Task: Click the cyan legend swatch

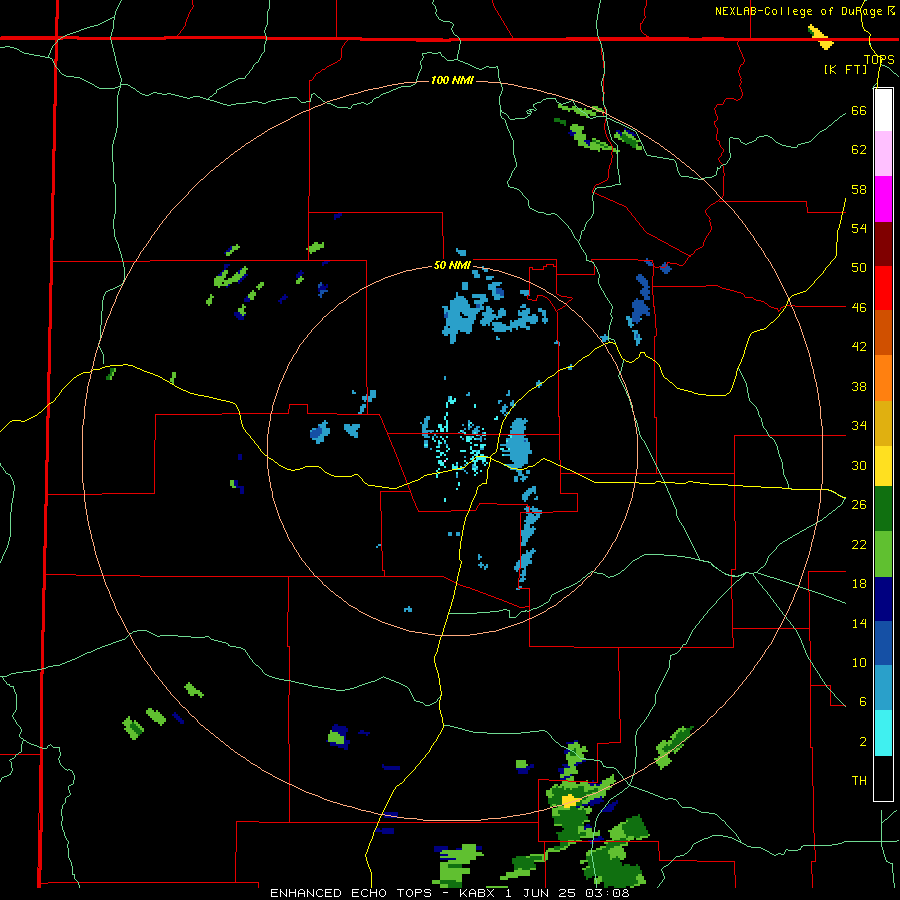Action: coord(883,733)
